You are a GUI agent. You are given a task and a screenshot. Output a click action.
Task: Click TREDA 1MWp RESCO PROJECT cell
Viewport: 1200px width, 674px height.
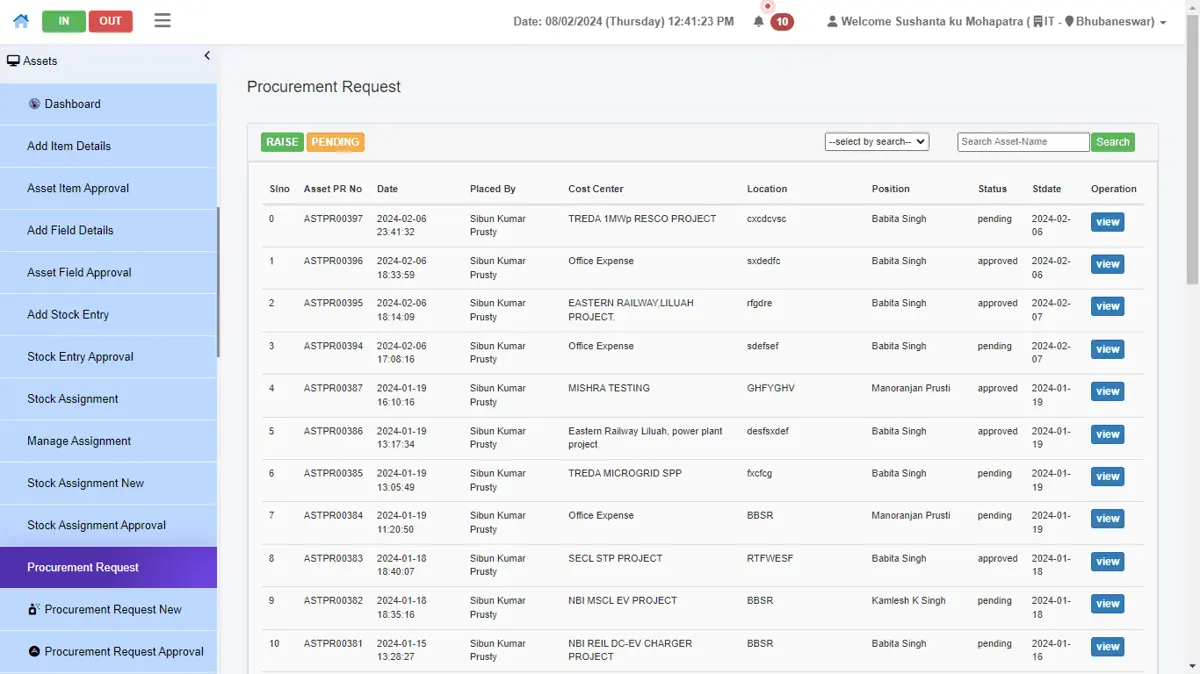642,219
